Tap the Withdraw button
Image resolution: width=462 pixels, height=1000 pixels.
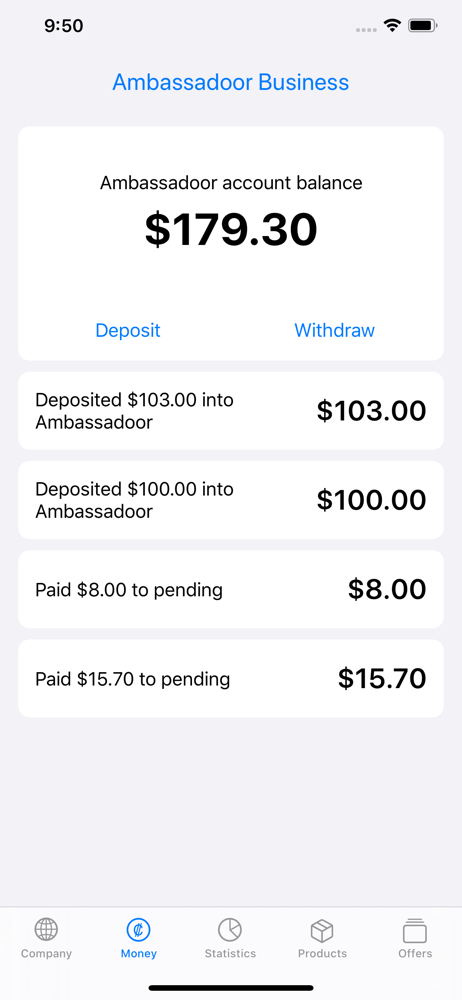[x=334, y=330]
